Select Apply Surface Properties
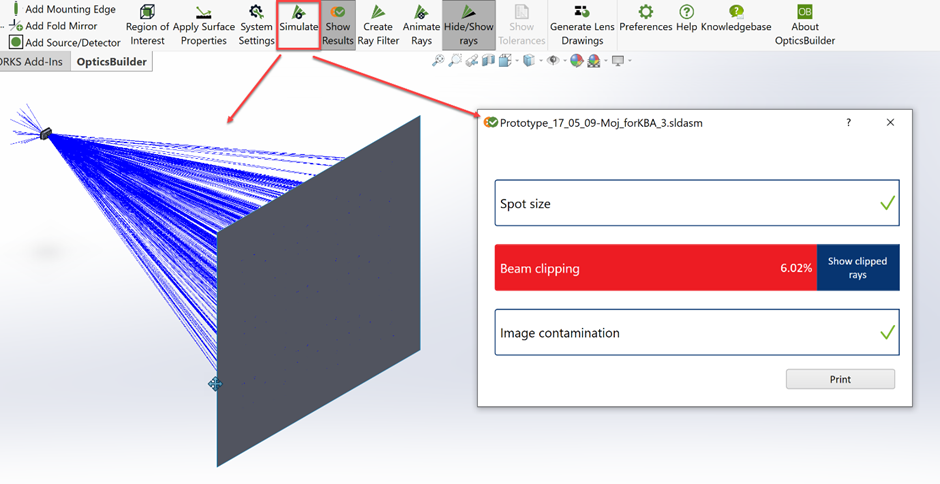This screenshot has width=940, height=484. point(204,25)
